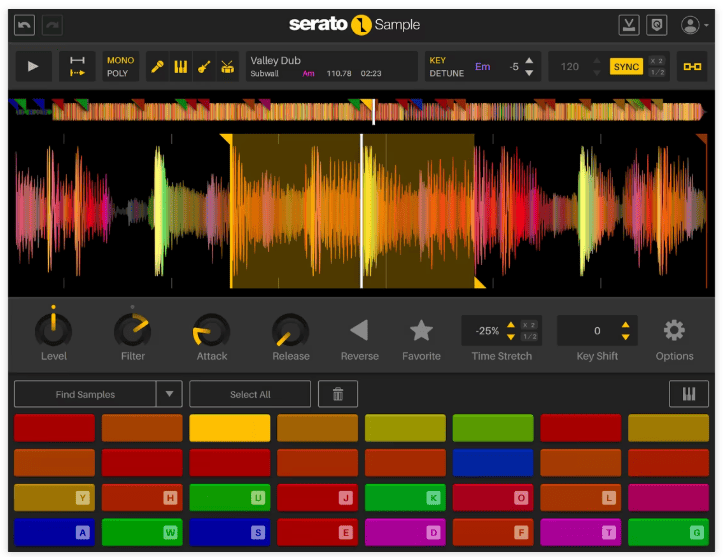The width and height of the screenshot is (723, 557).
Task: Open the Options gear
Action: click(674, 330)
